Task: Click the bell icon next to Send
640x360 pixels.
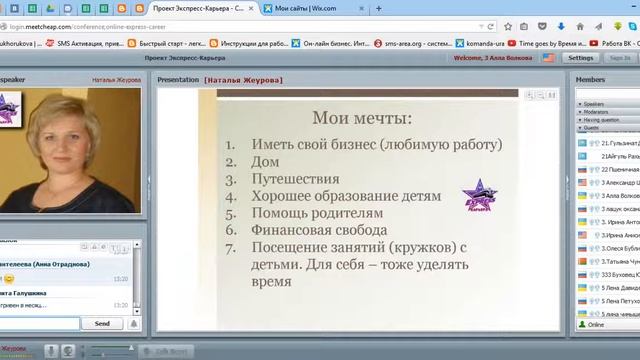Action: tap(133, 324)
